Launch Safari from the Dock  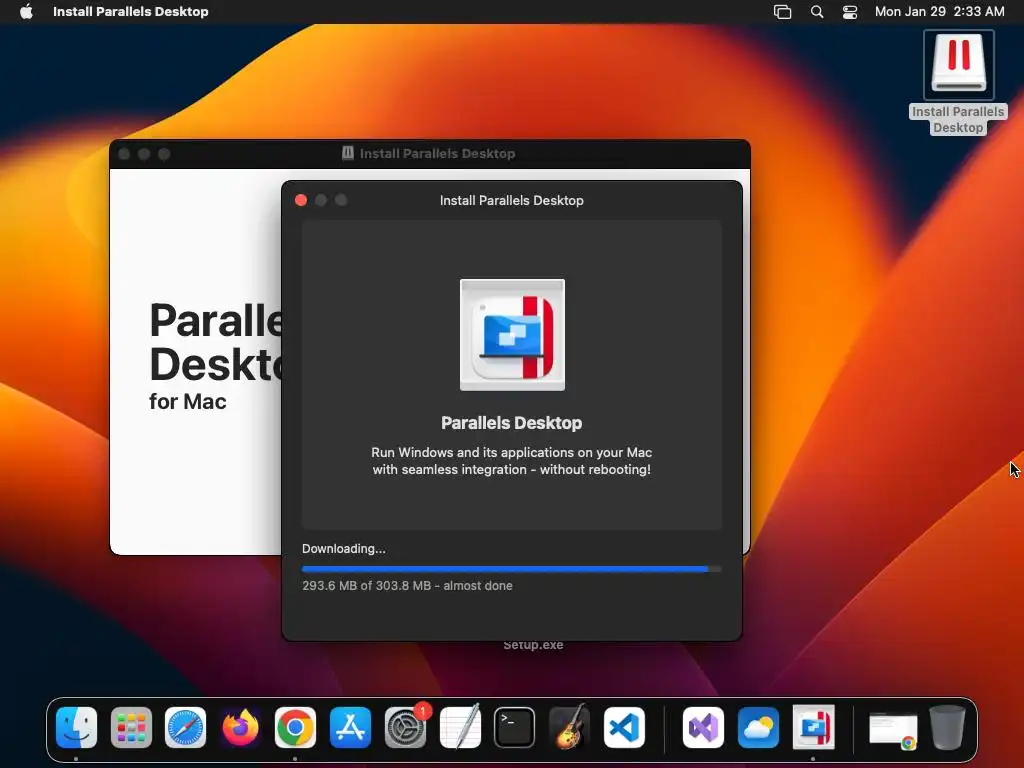tap(185, 727)
